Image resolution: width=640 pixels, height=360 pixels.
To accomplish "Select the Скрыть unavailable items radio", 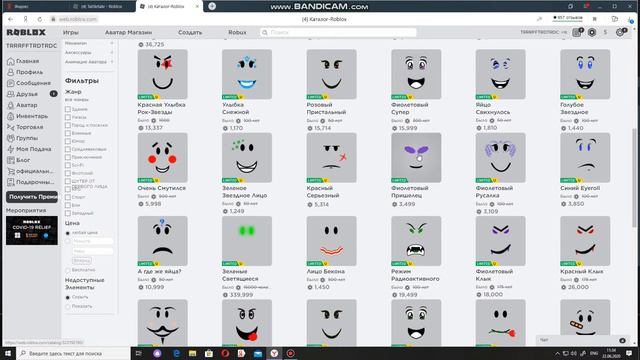I will click(x=68, y=298).
